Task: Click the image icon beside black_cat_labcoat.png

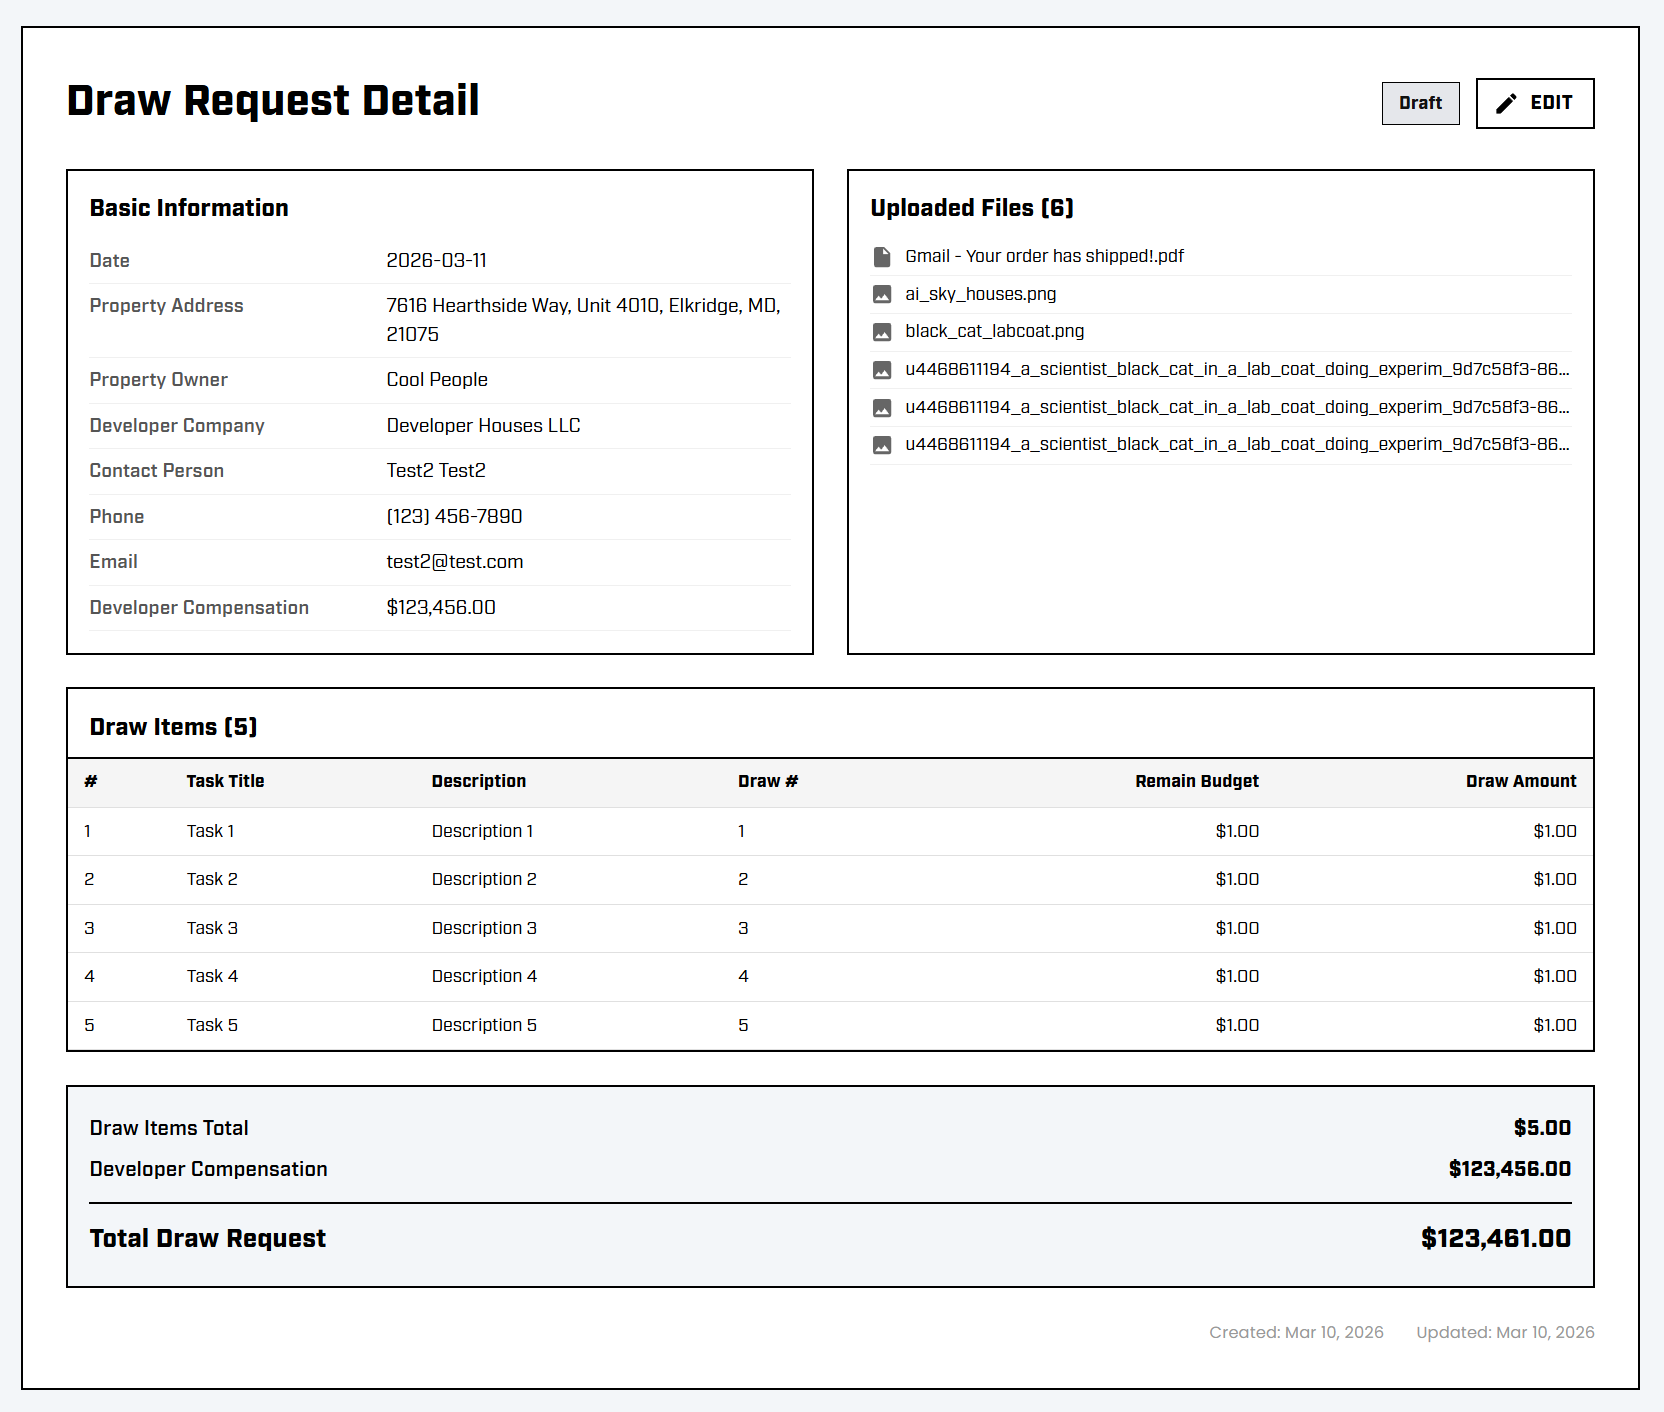Action: pyautogui.click(x=882, y=332)
